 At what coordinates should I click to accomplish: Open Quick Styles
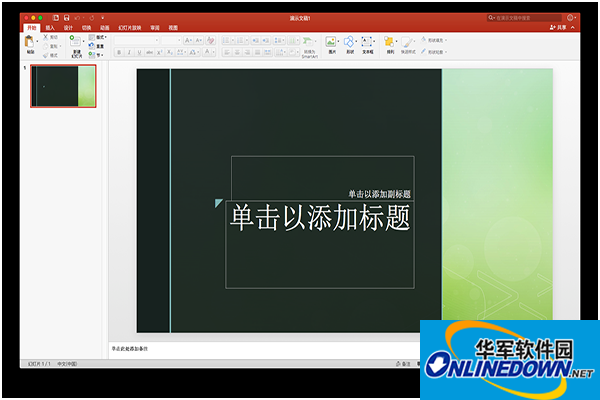coord(408,45)
